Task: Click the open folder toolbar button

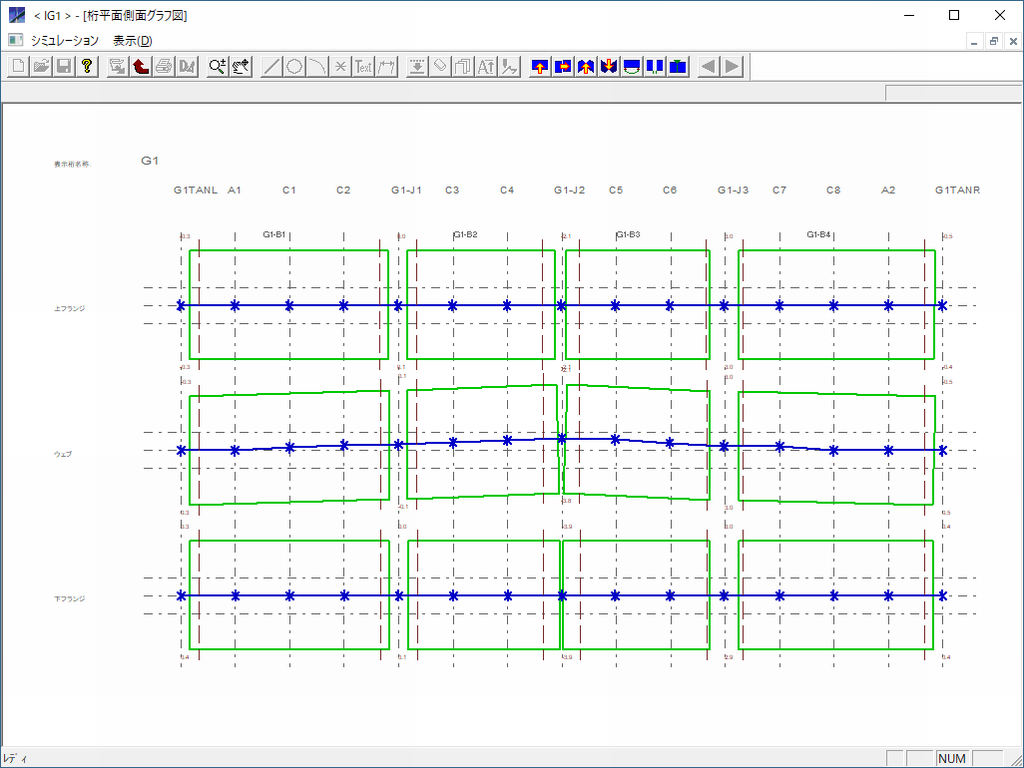Action: click(x=41, y=67)
